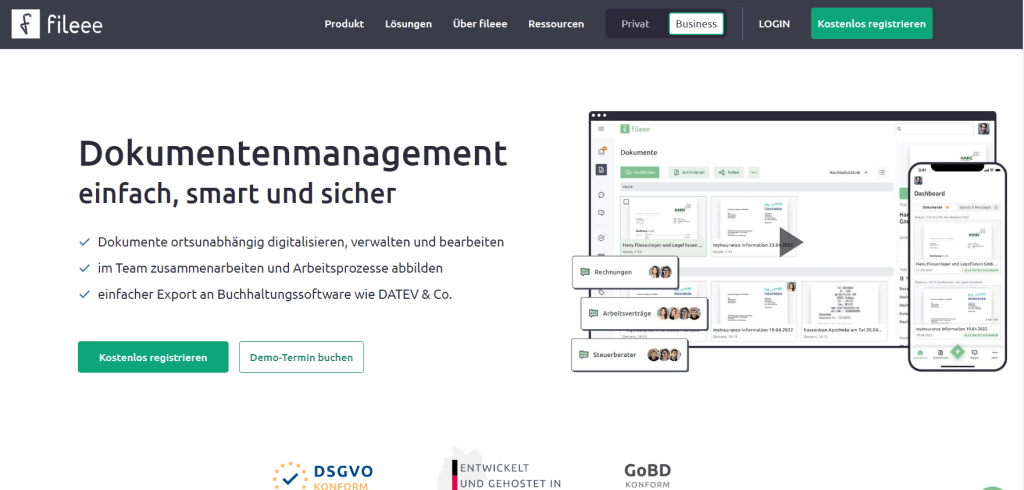Click hamburger menu icon in mockup

[601, 129]
